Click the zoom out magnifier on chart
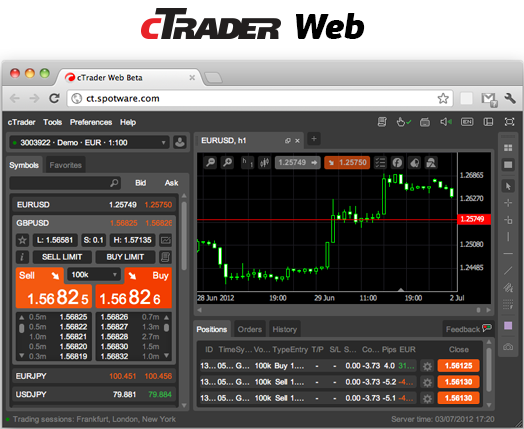 point(211,163)
